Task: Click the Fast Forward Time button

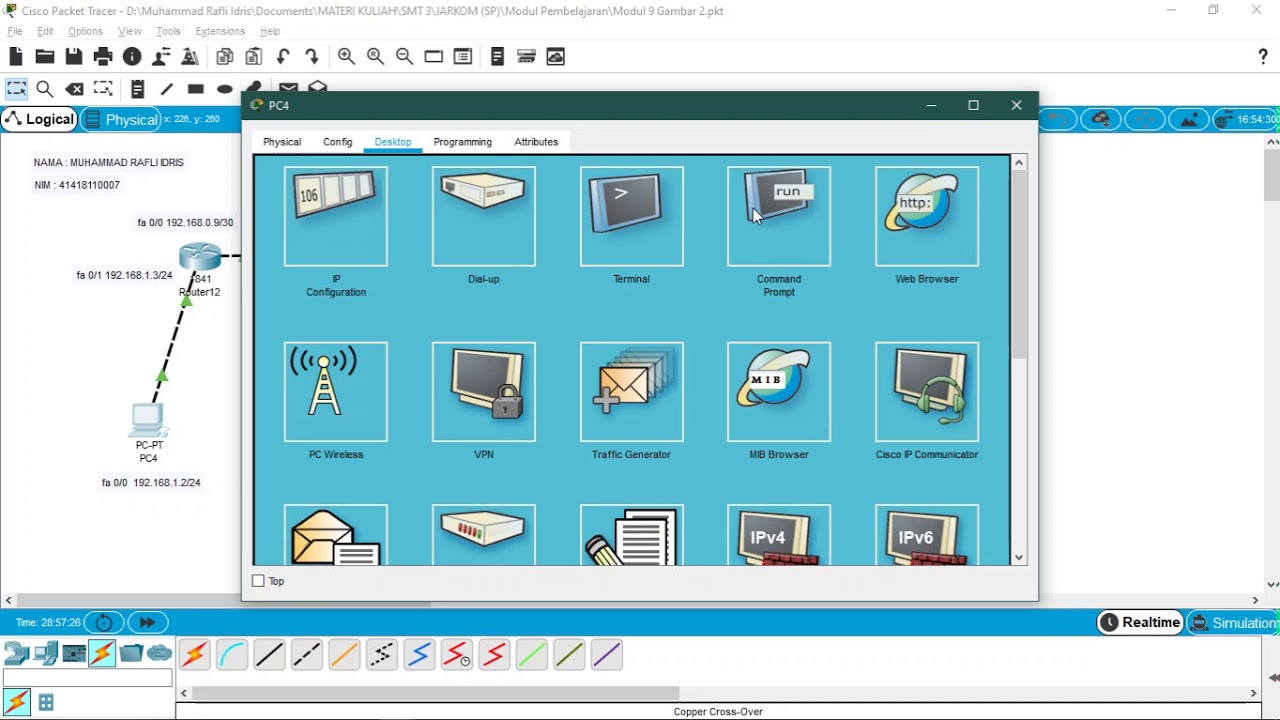Action: click(147, 622)
